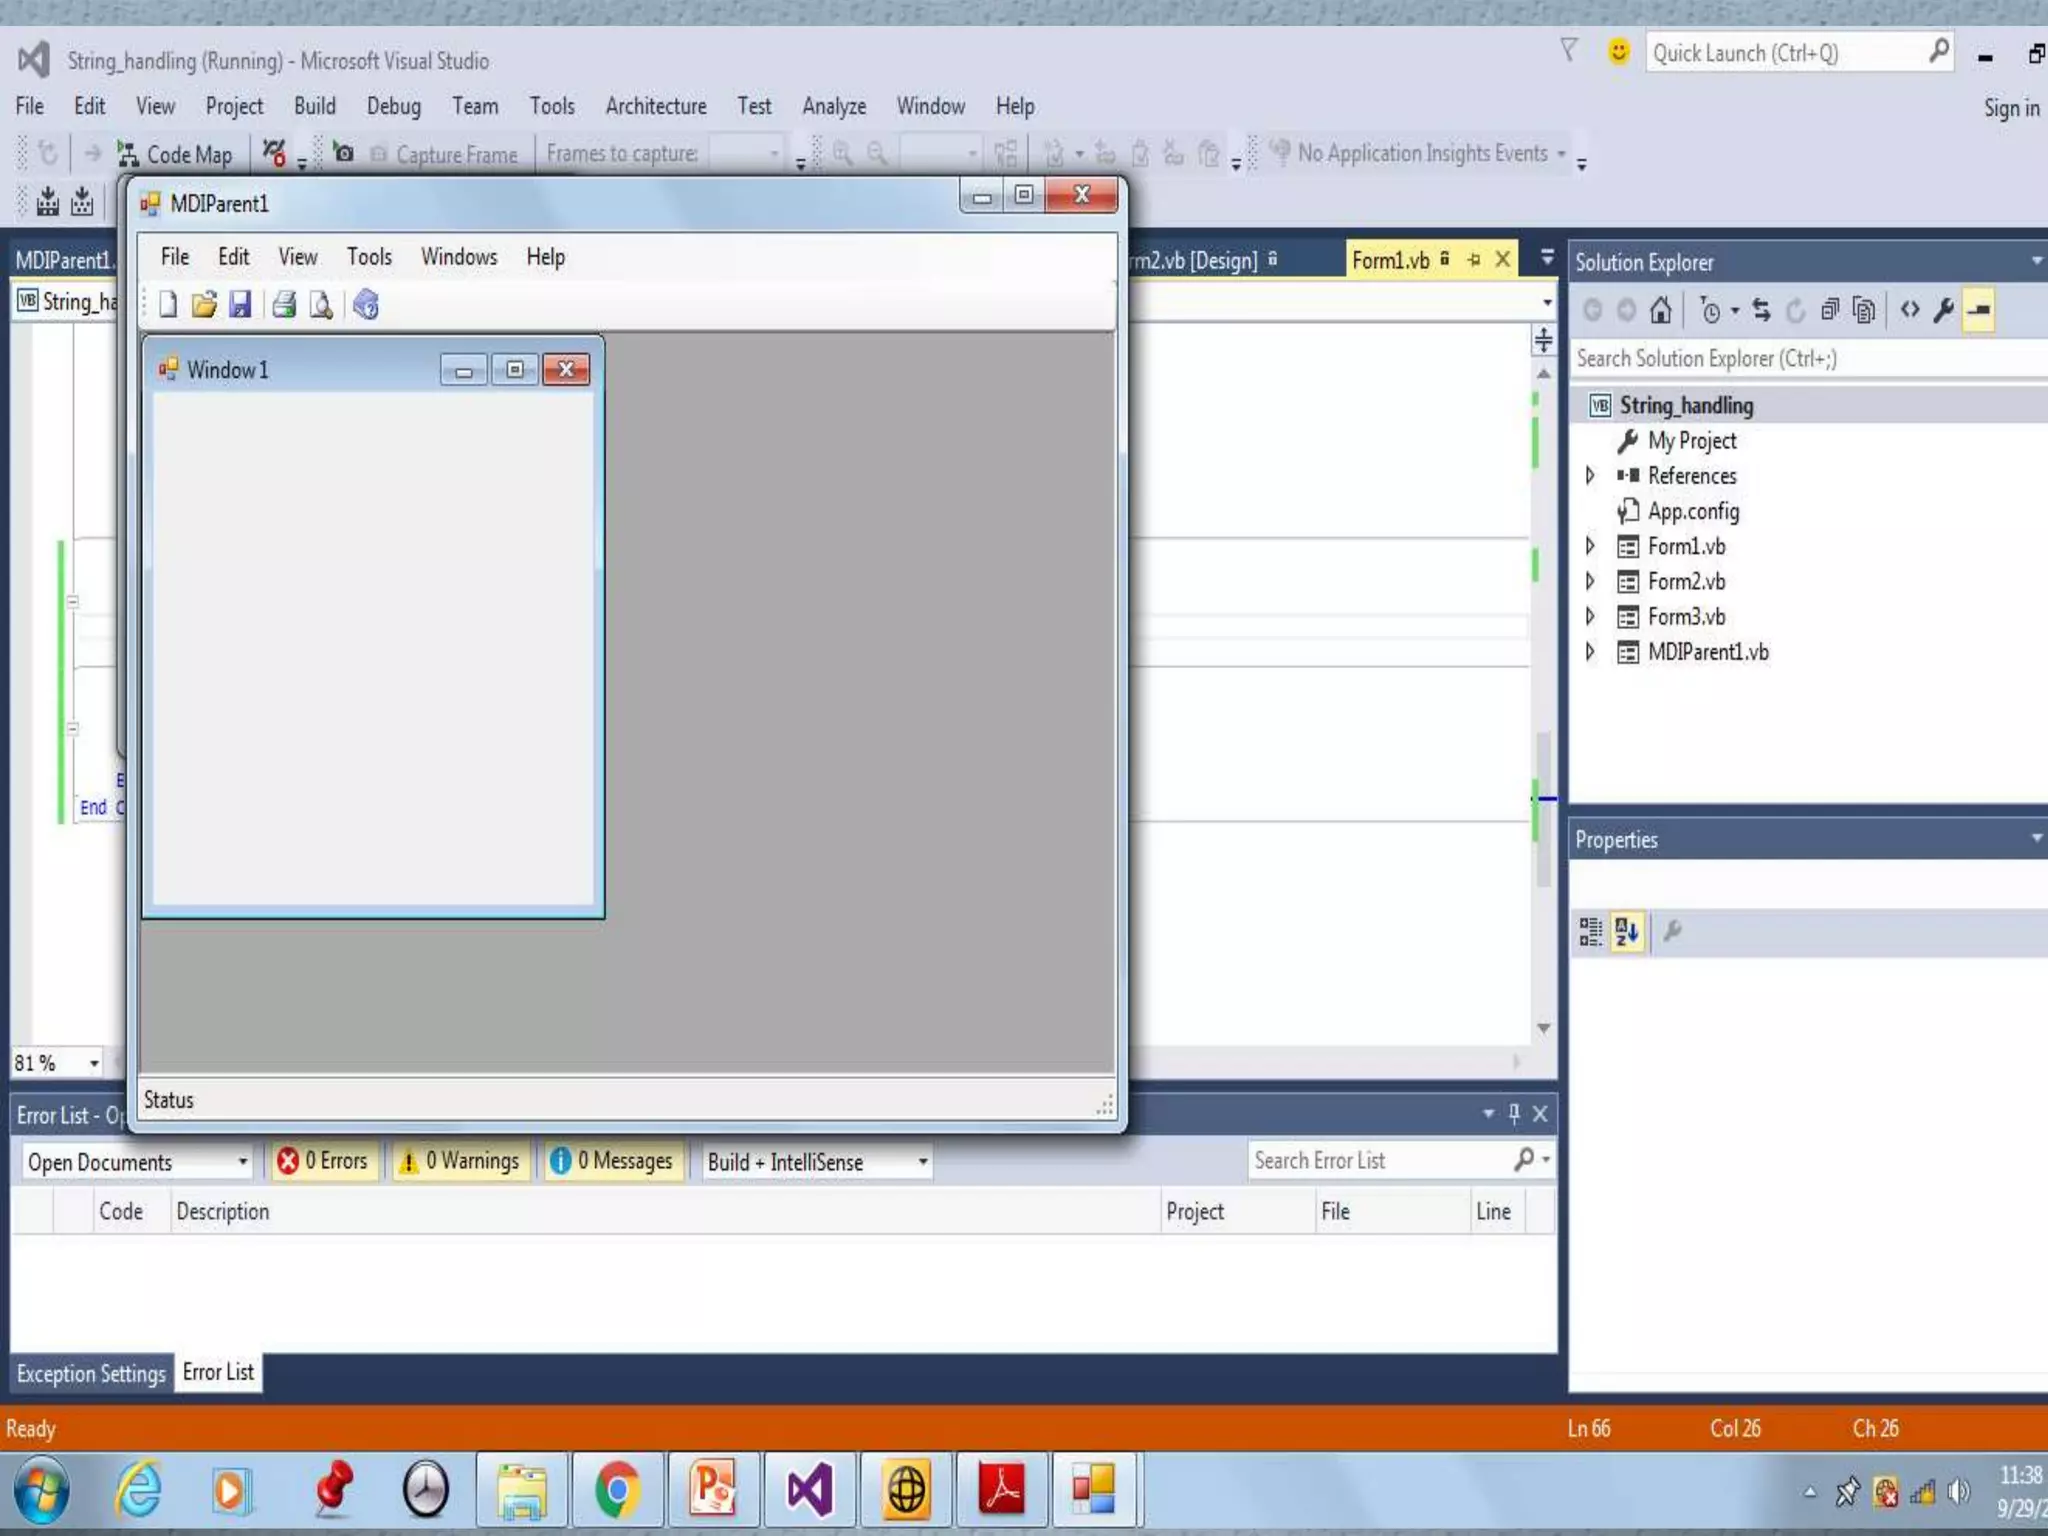This screenshot has width=2048, height=1536.
Task: Click the Properties wrench icon in Solution Explorer toolbar
Action: (x=1943, y=311)
